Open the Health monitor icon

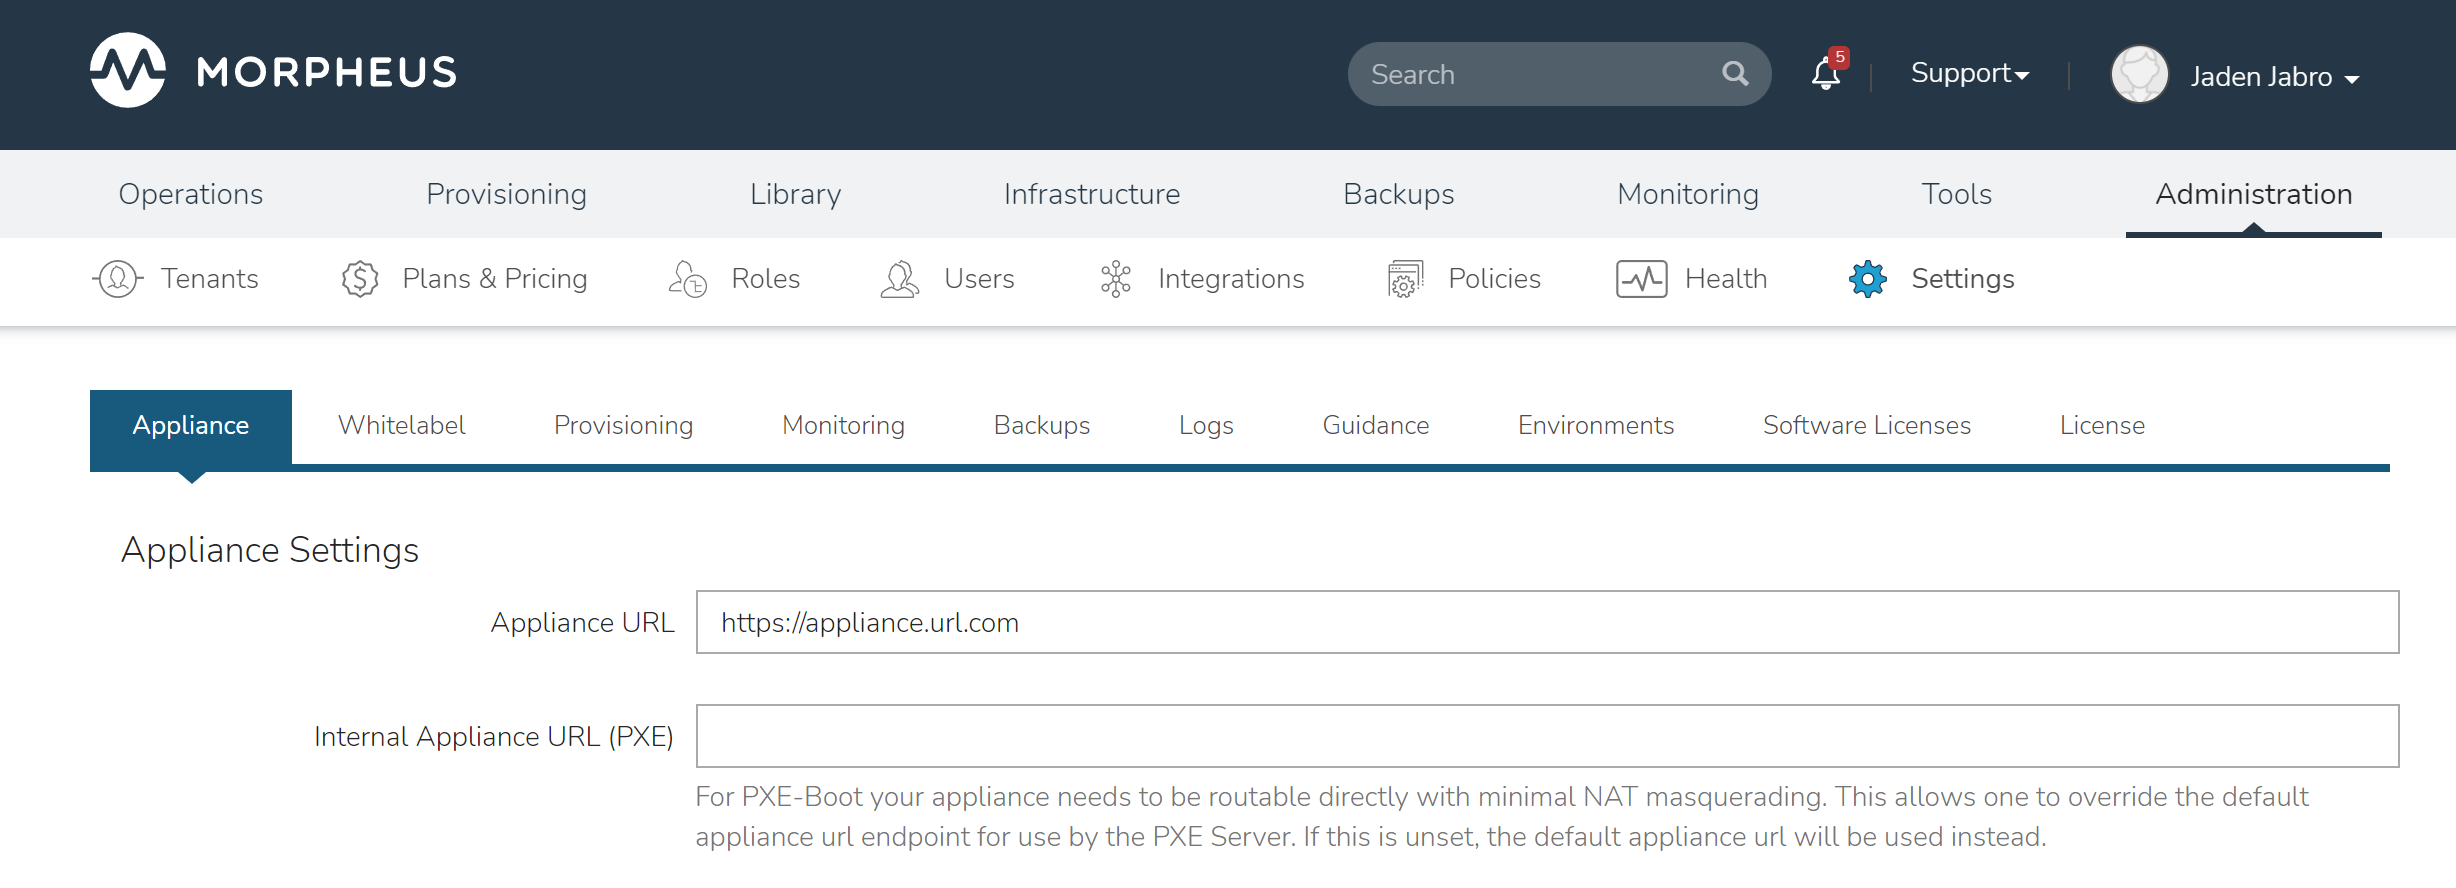(1641, 279)
